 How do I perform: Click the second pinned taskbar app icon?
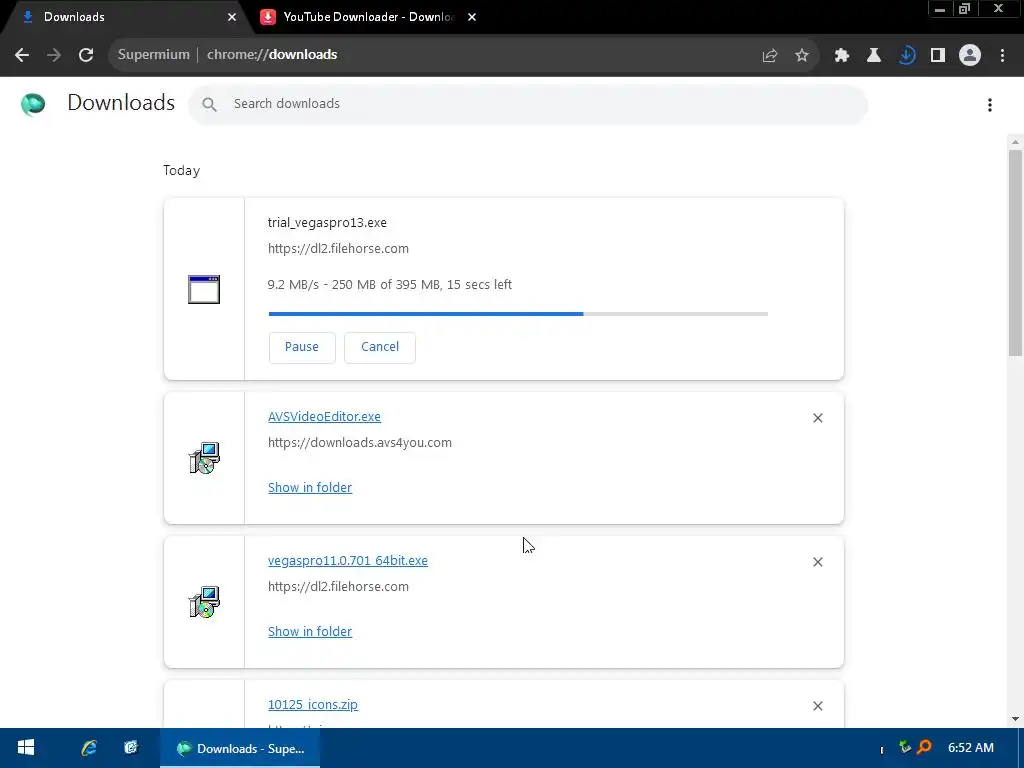tap(131, 748)
